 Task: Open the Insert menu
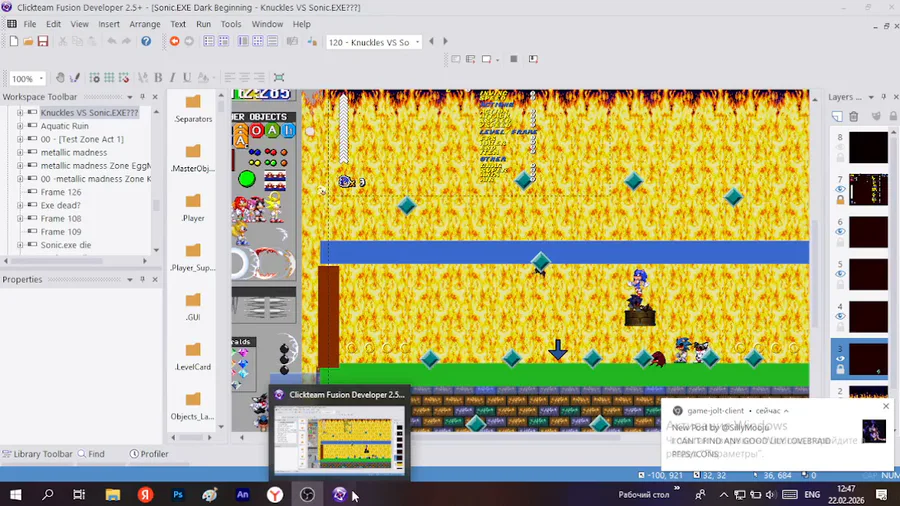108,24
